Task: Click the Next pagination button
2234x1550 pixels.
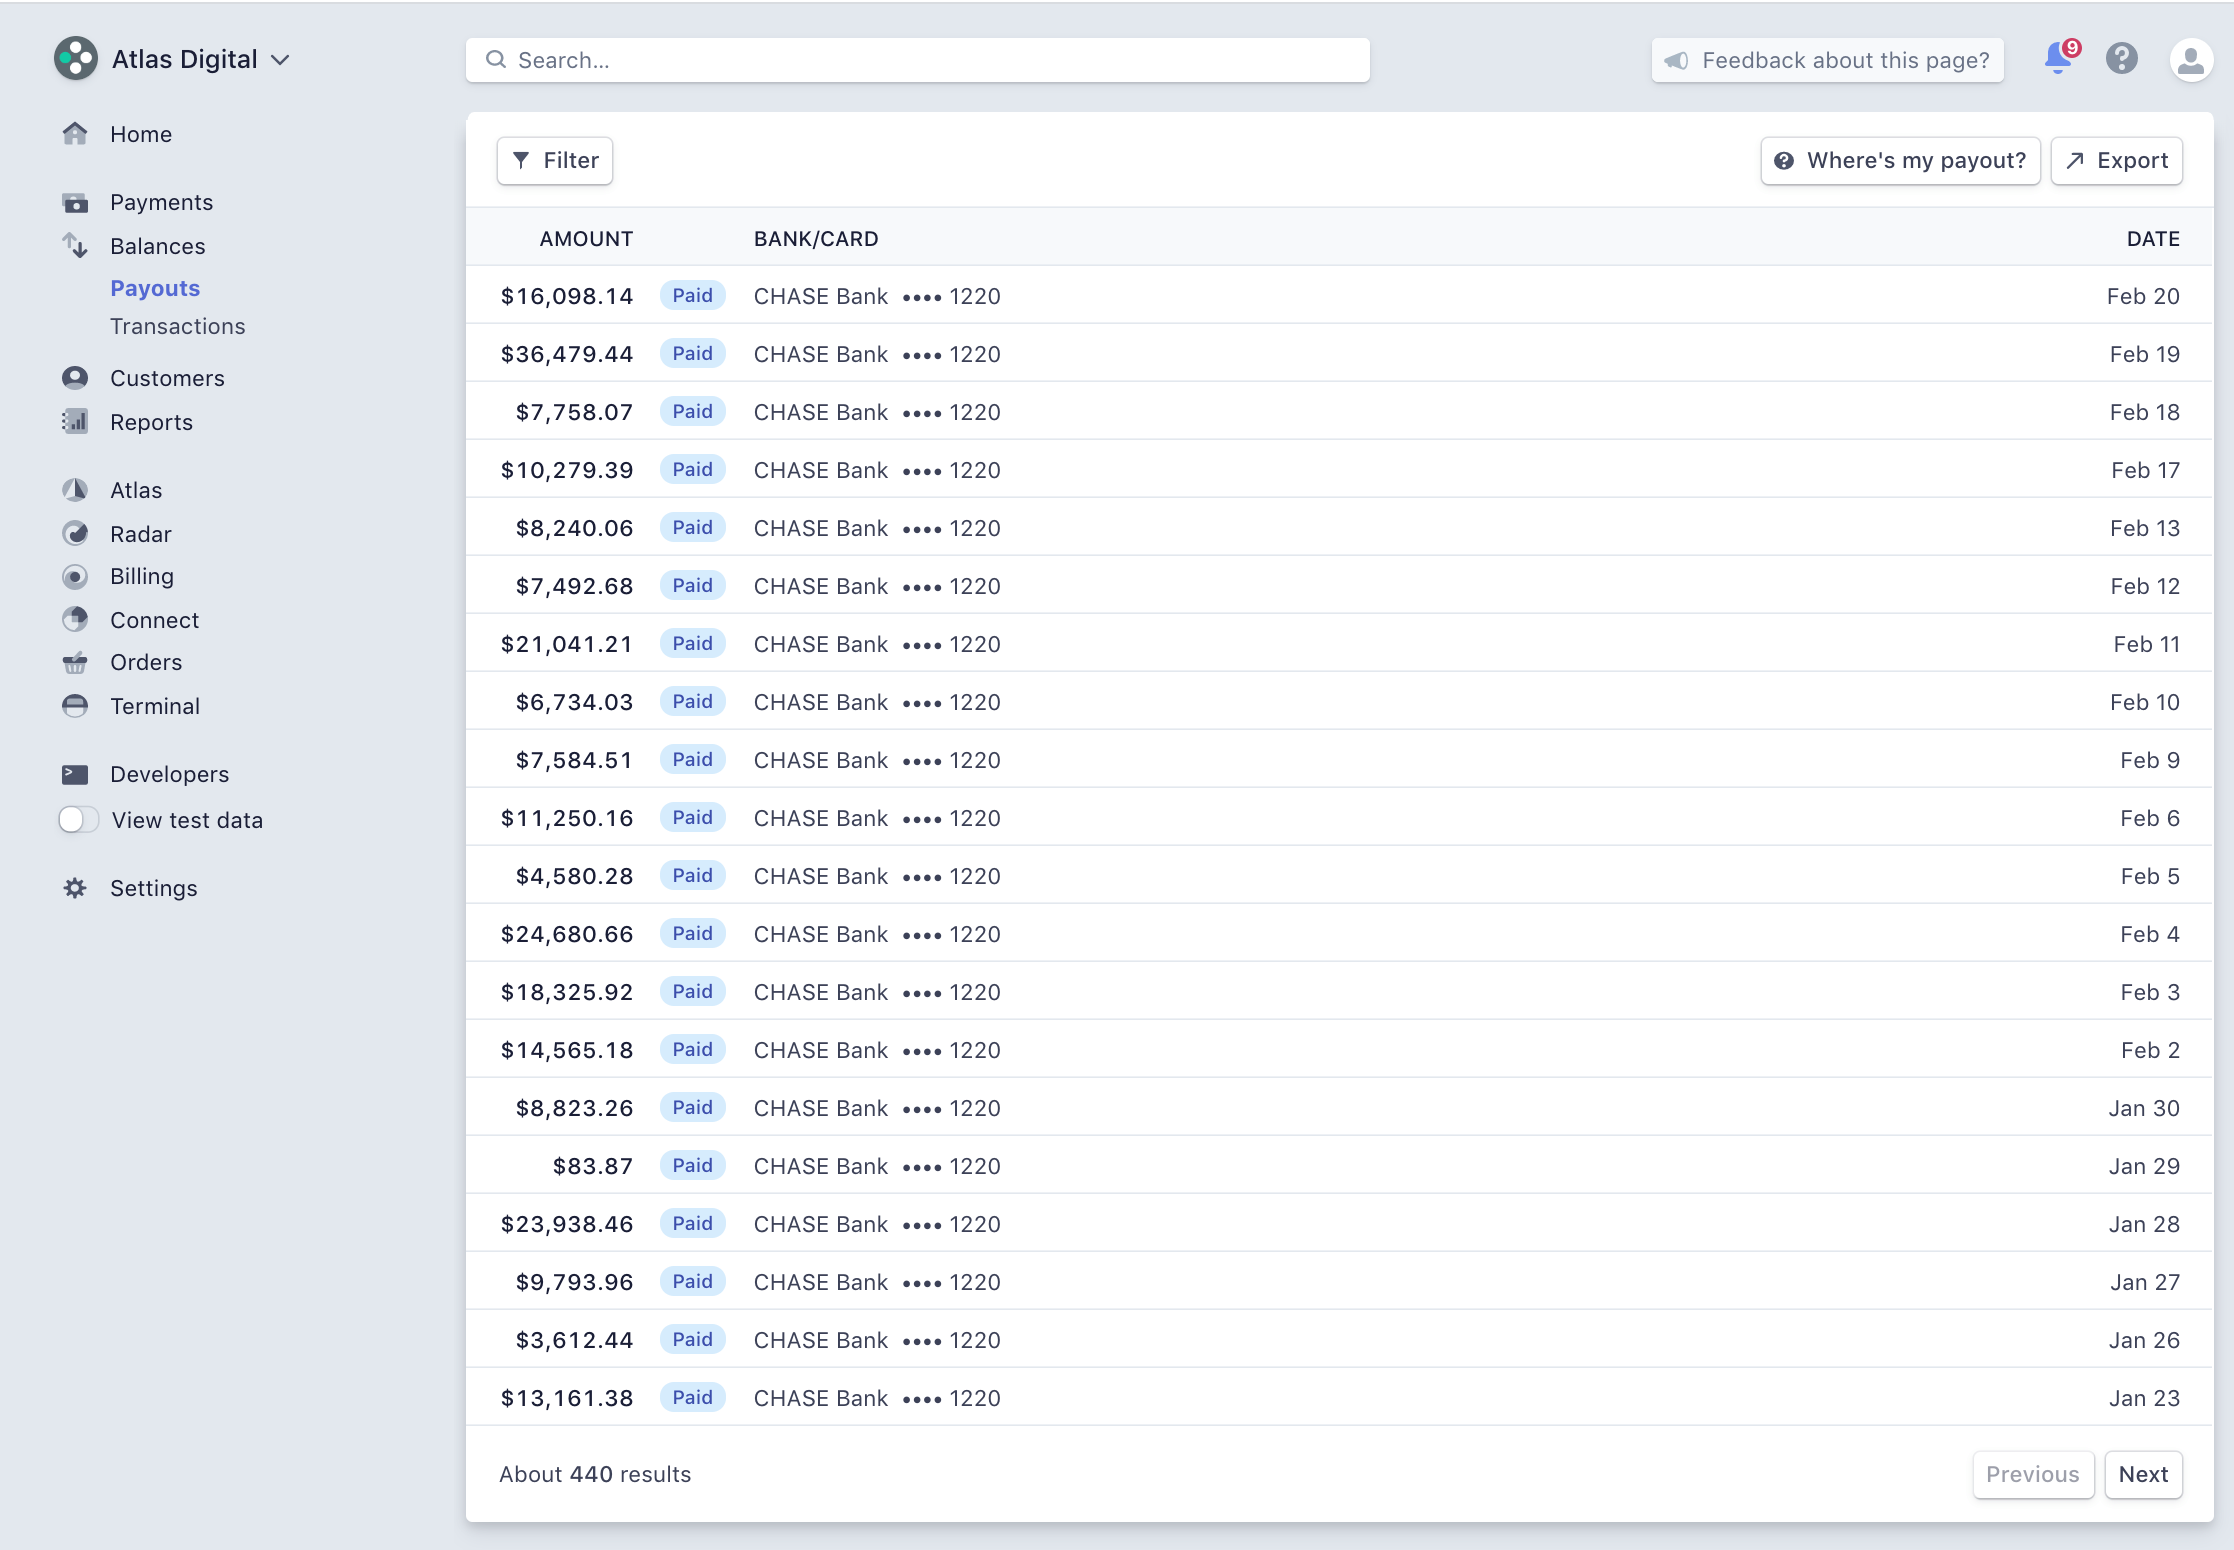Action: [x=2144, y=1474]
